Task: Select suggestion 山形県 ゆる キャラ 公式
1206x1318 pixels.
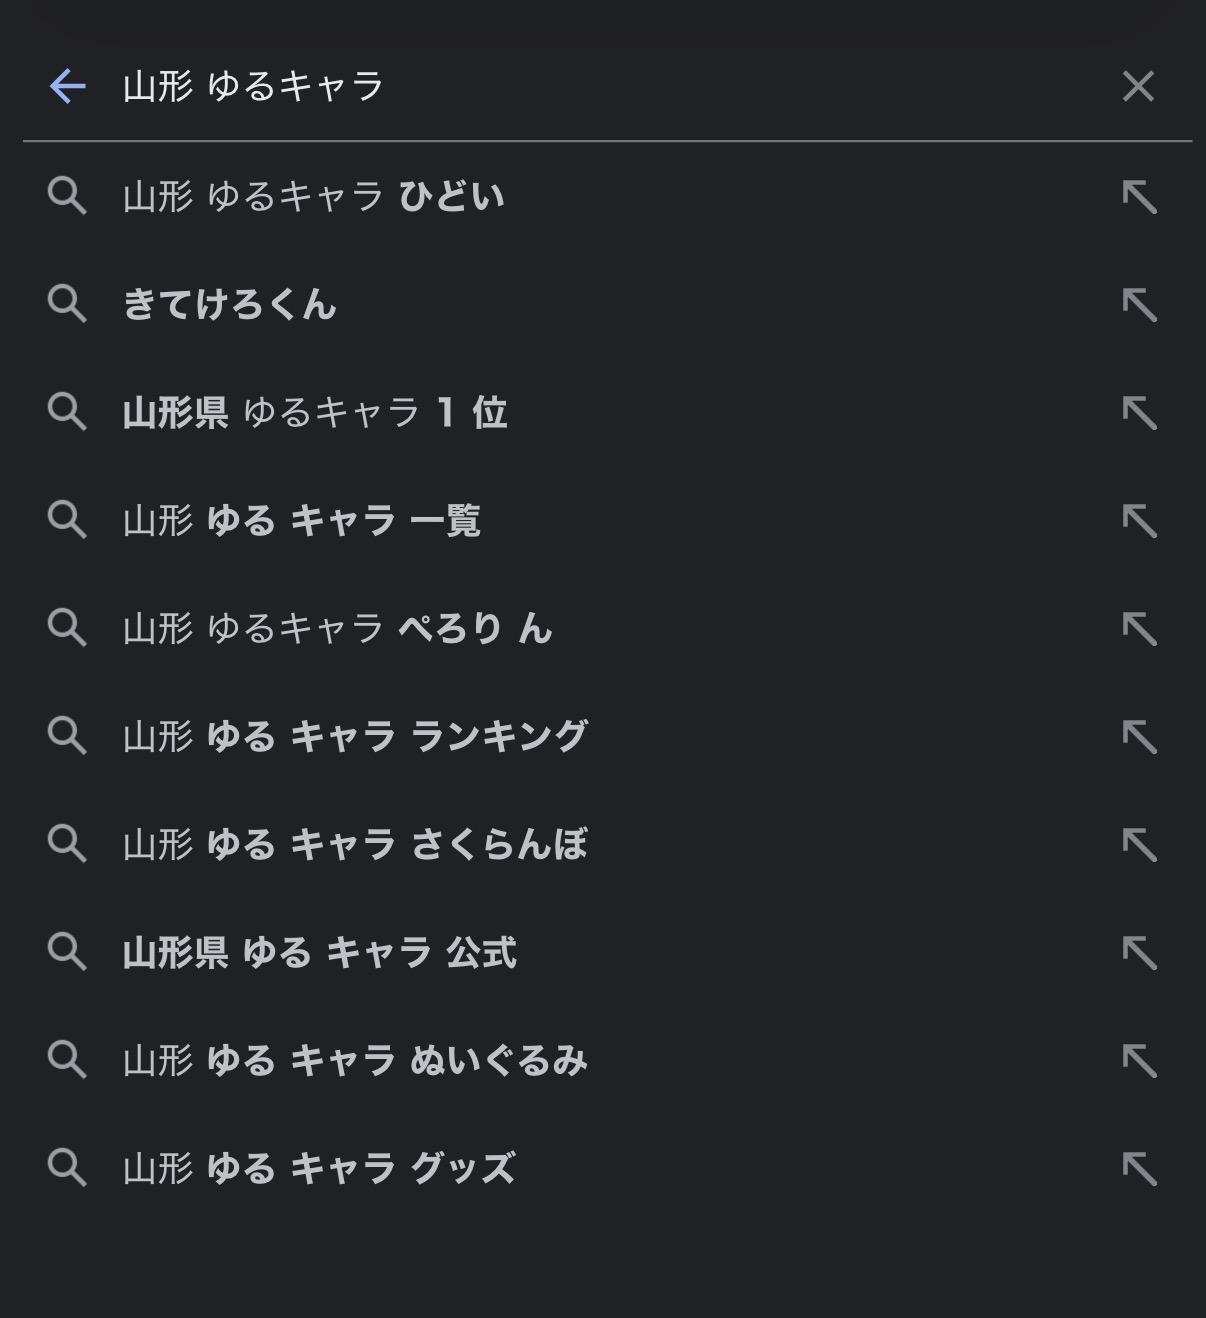Action: pos(320,952)
